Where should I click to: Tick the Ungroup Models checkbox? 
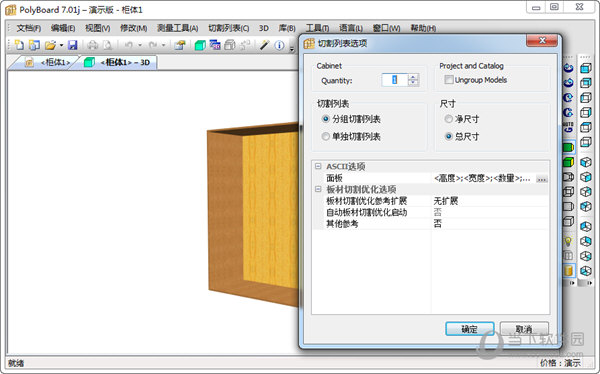(x=449, y=80)
